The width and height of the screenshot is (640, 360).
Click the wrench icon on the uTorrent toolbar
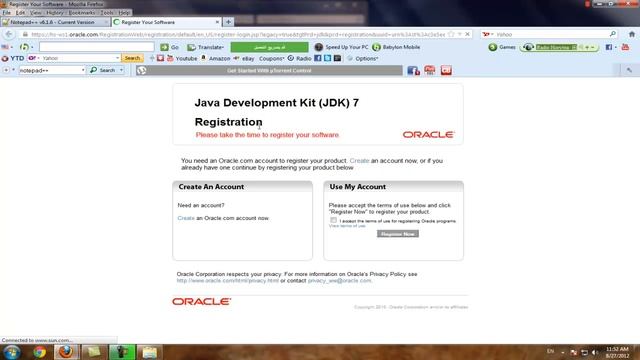pos(629,70)
